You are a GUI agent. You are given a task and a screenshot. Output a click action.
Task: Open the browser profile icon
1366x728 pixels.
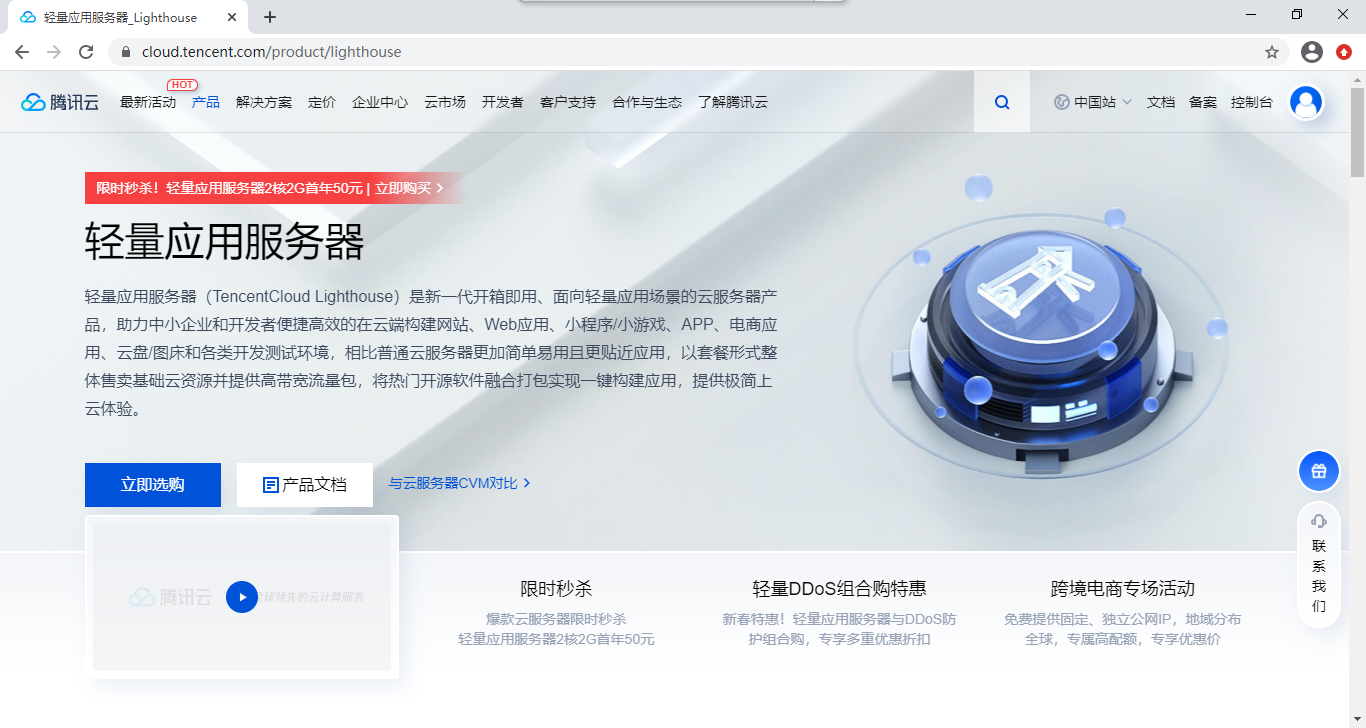point(1311,51)
